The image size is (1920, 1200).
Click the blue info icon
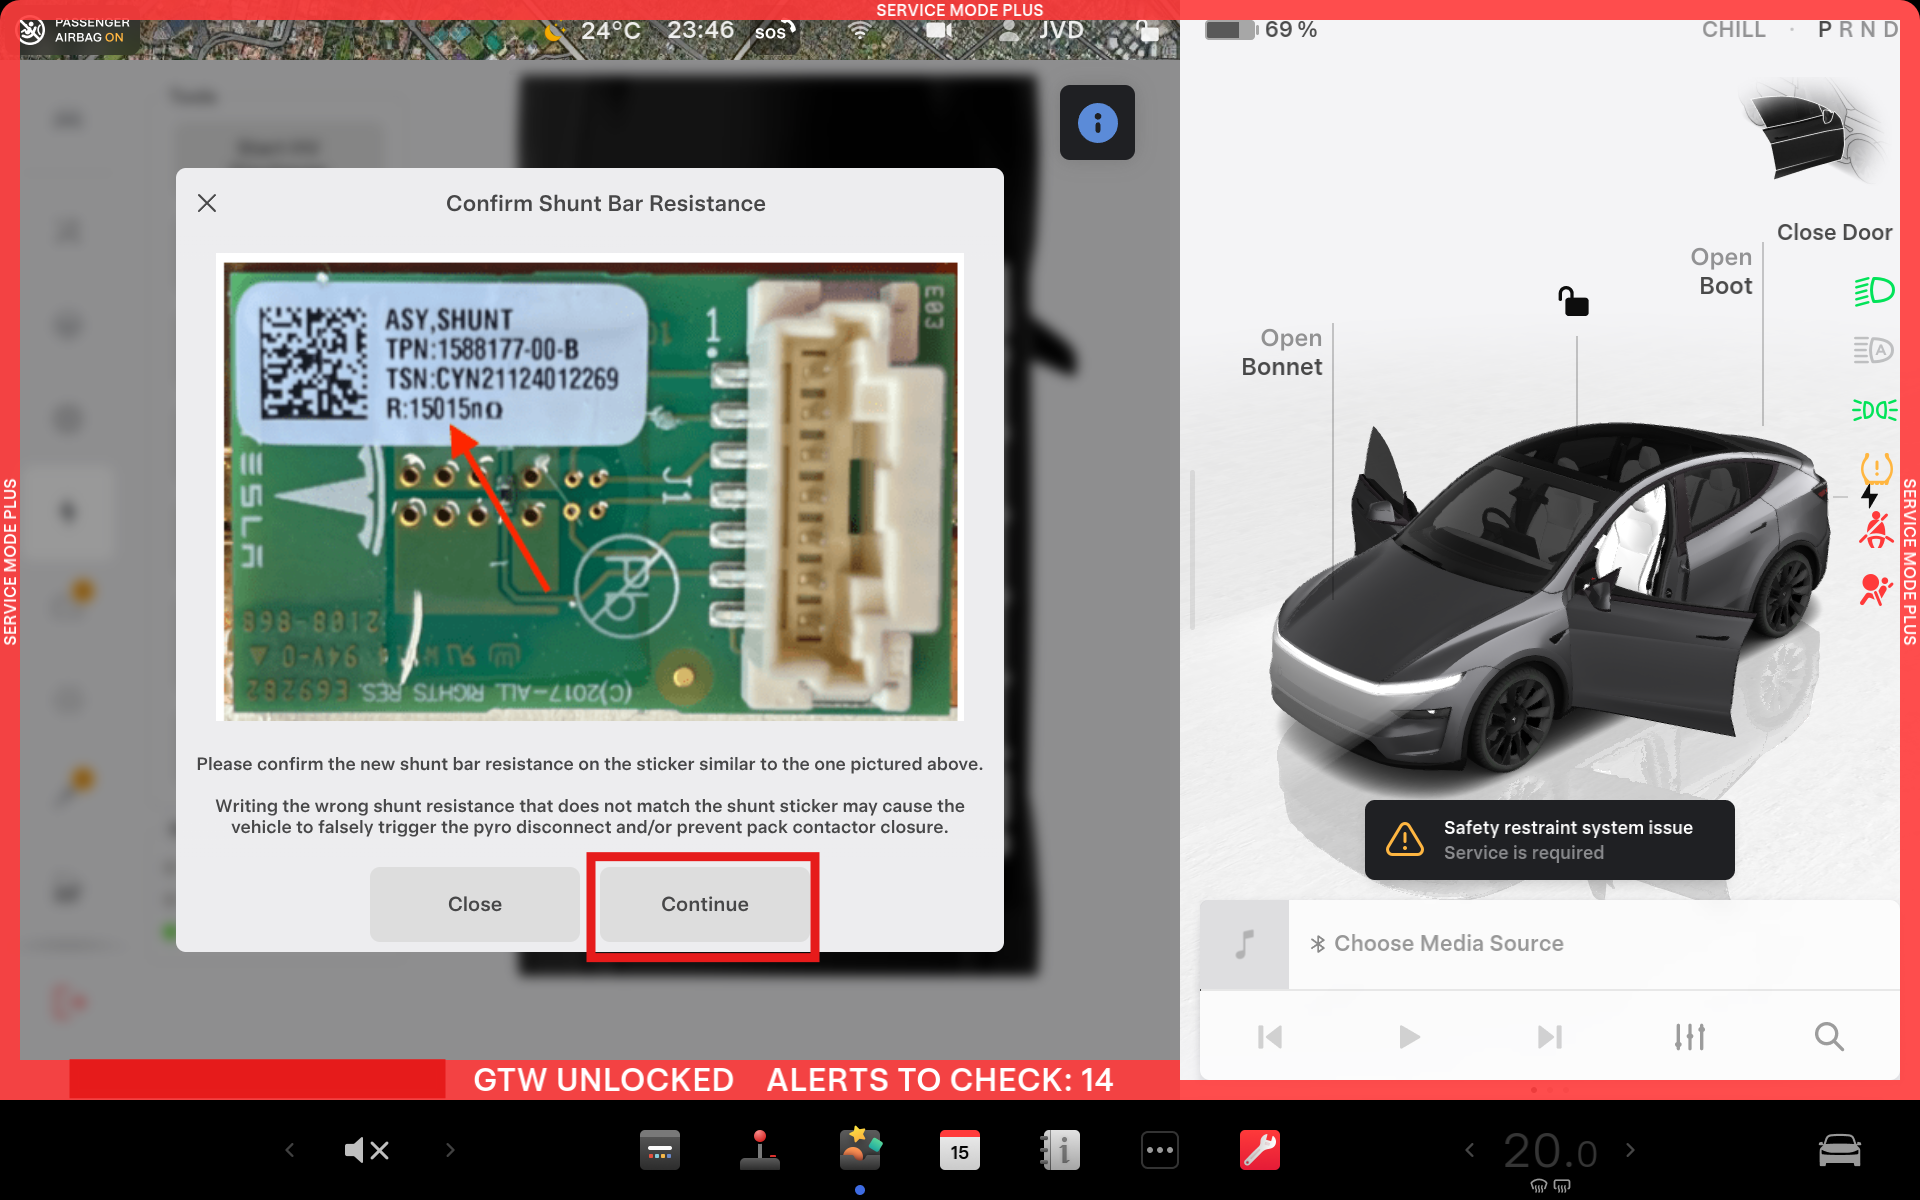[1097, 123]
